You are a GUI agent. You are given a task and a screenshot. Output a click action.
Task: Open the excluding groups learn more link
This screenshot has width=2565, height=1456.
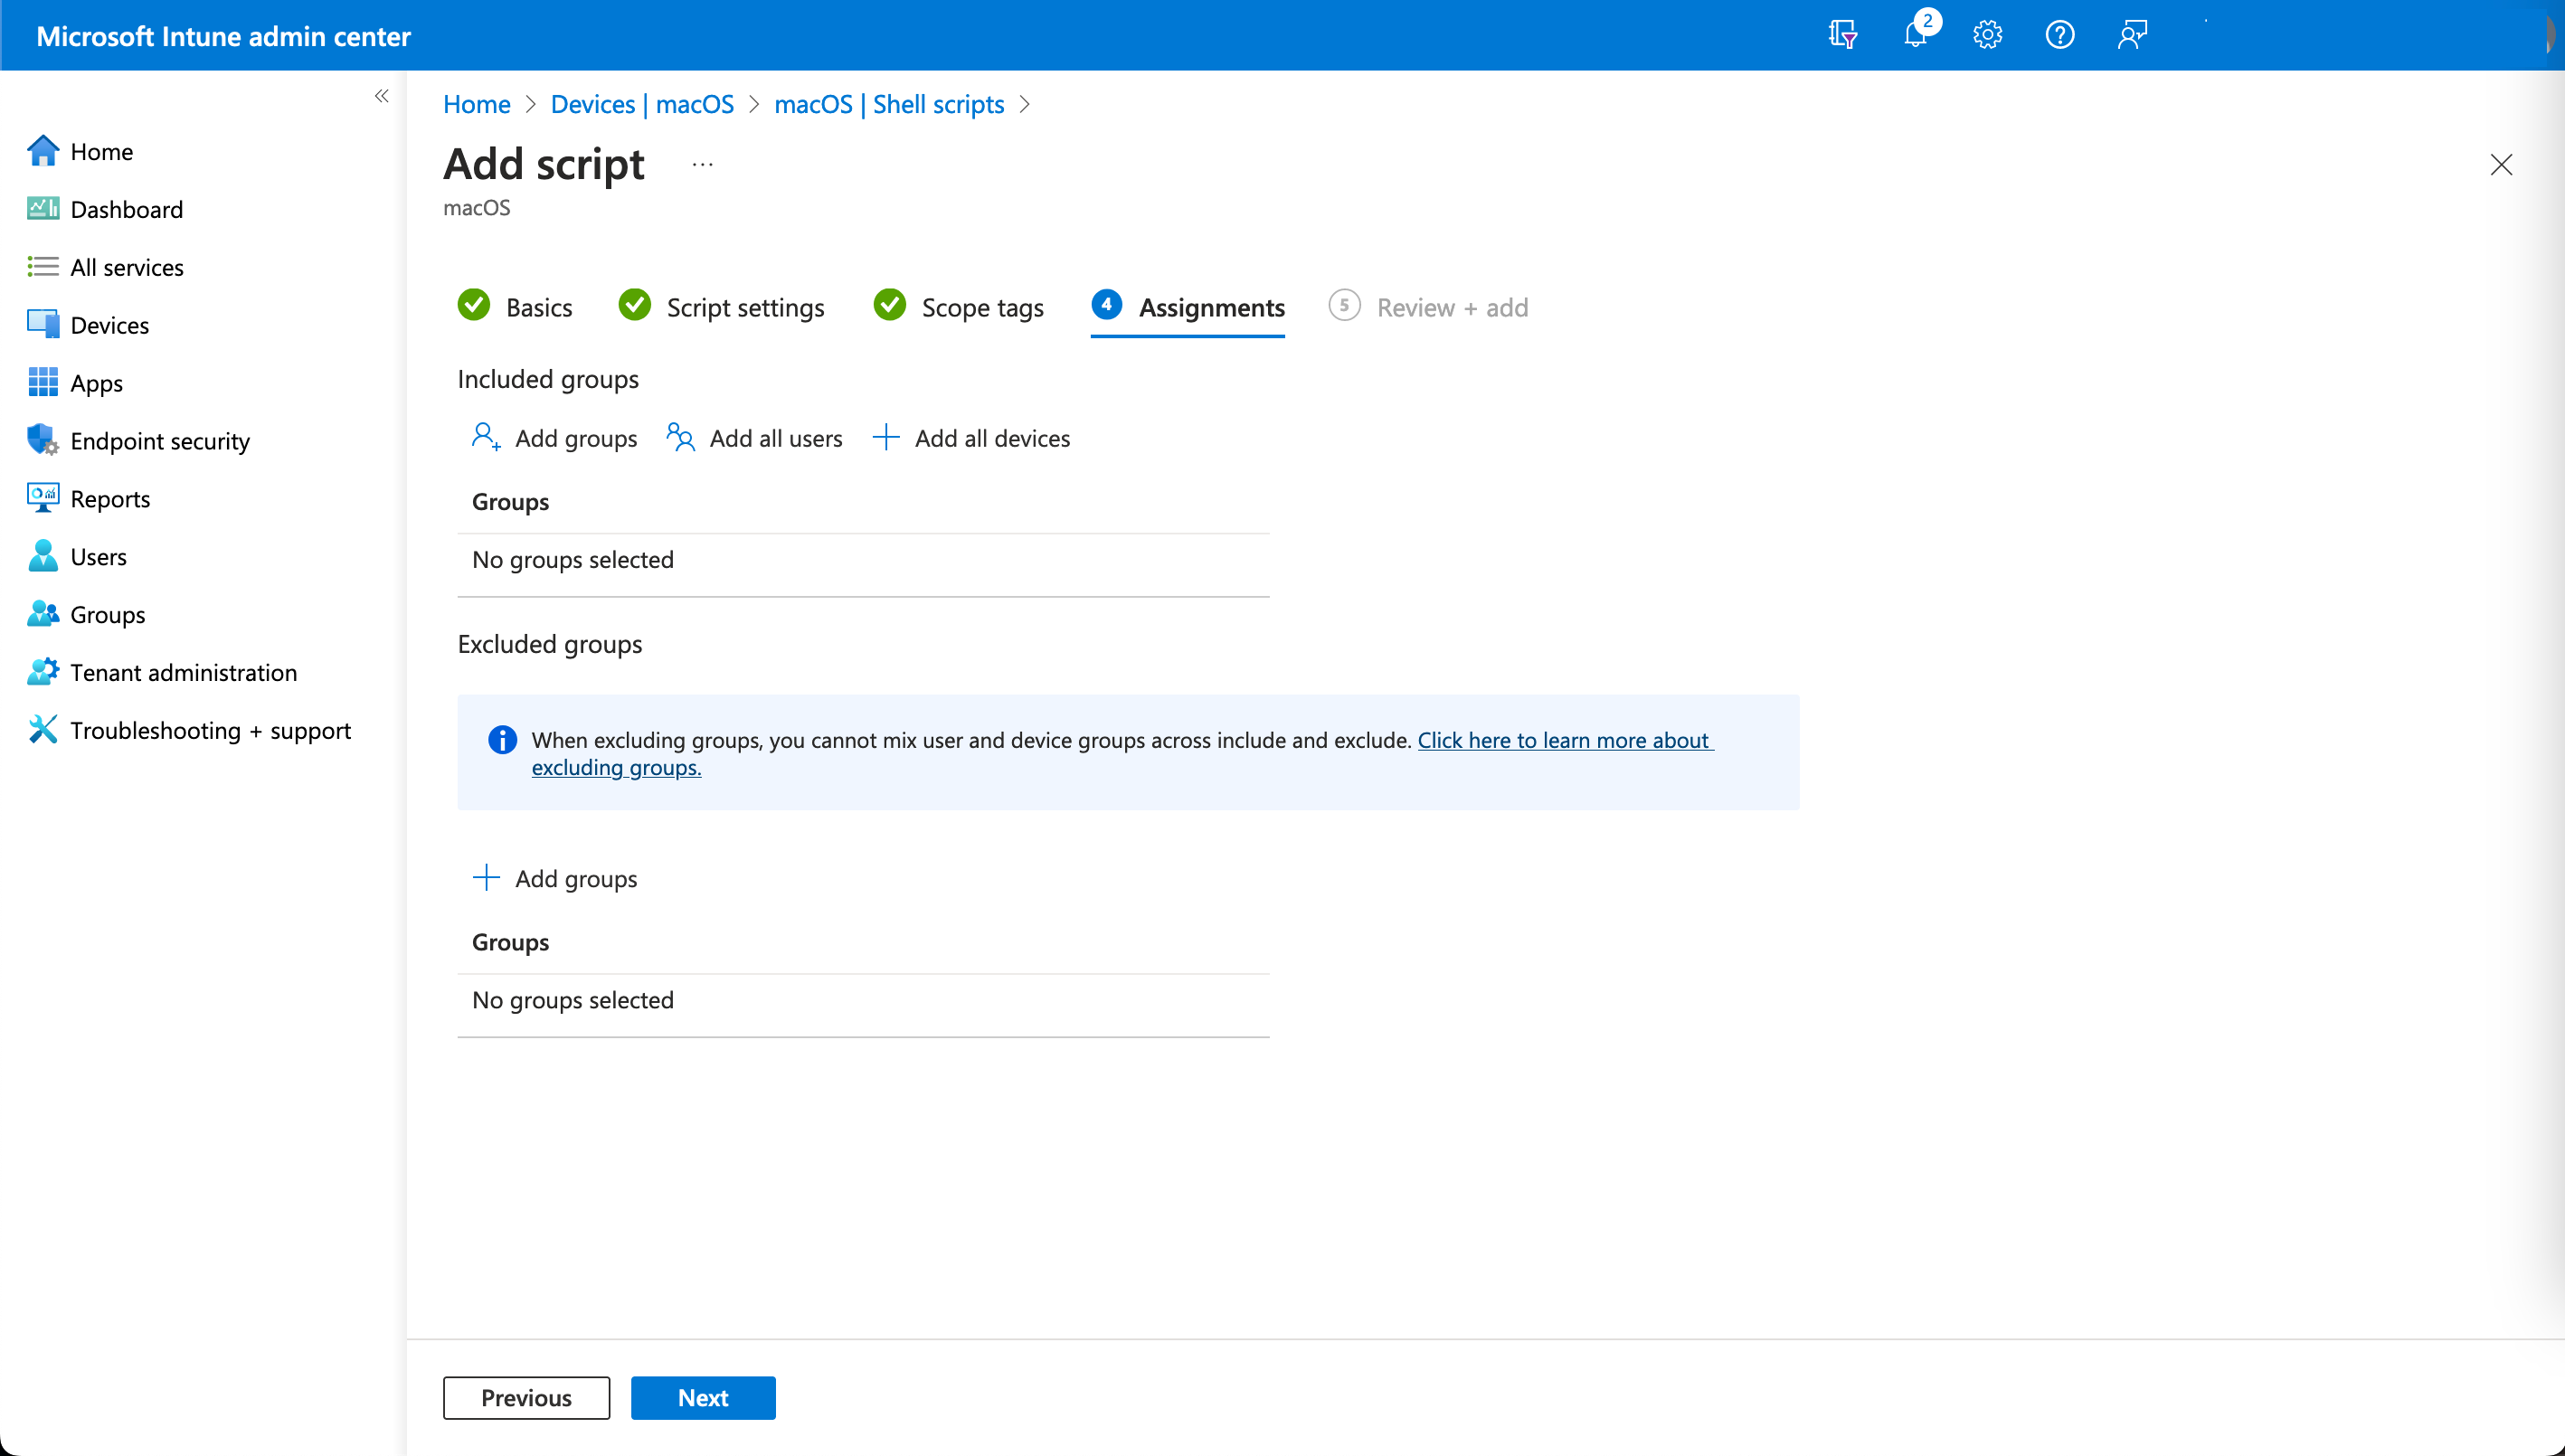1564,740
